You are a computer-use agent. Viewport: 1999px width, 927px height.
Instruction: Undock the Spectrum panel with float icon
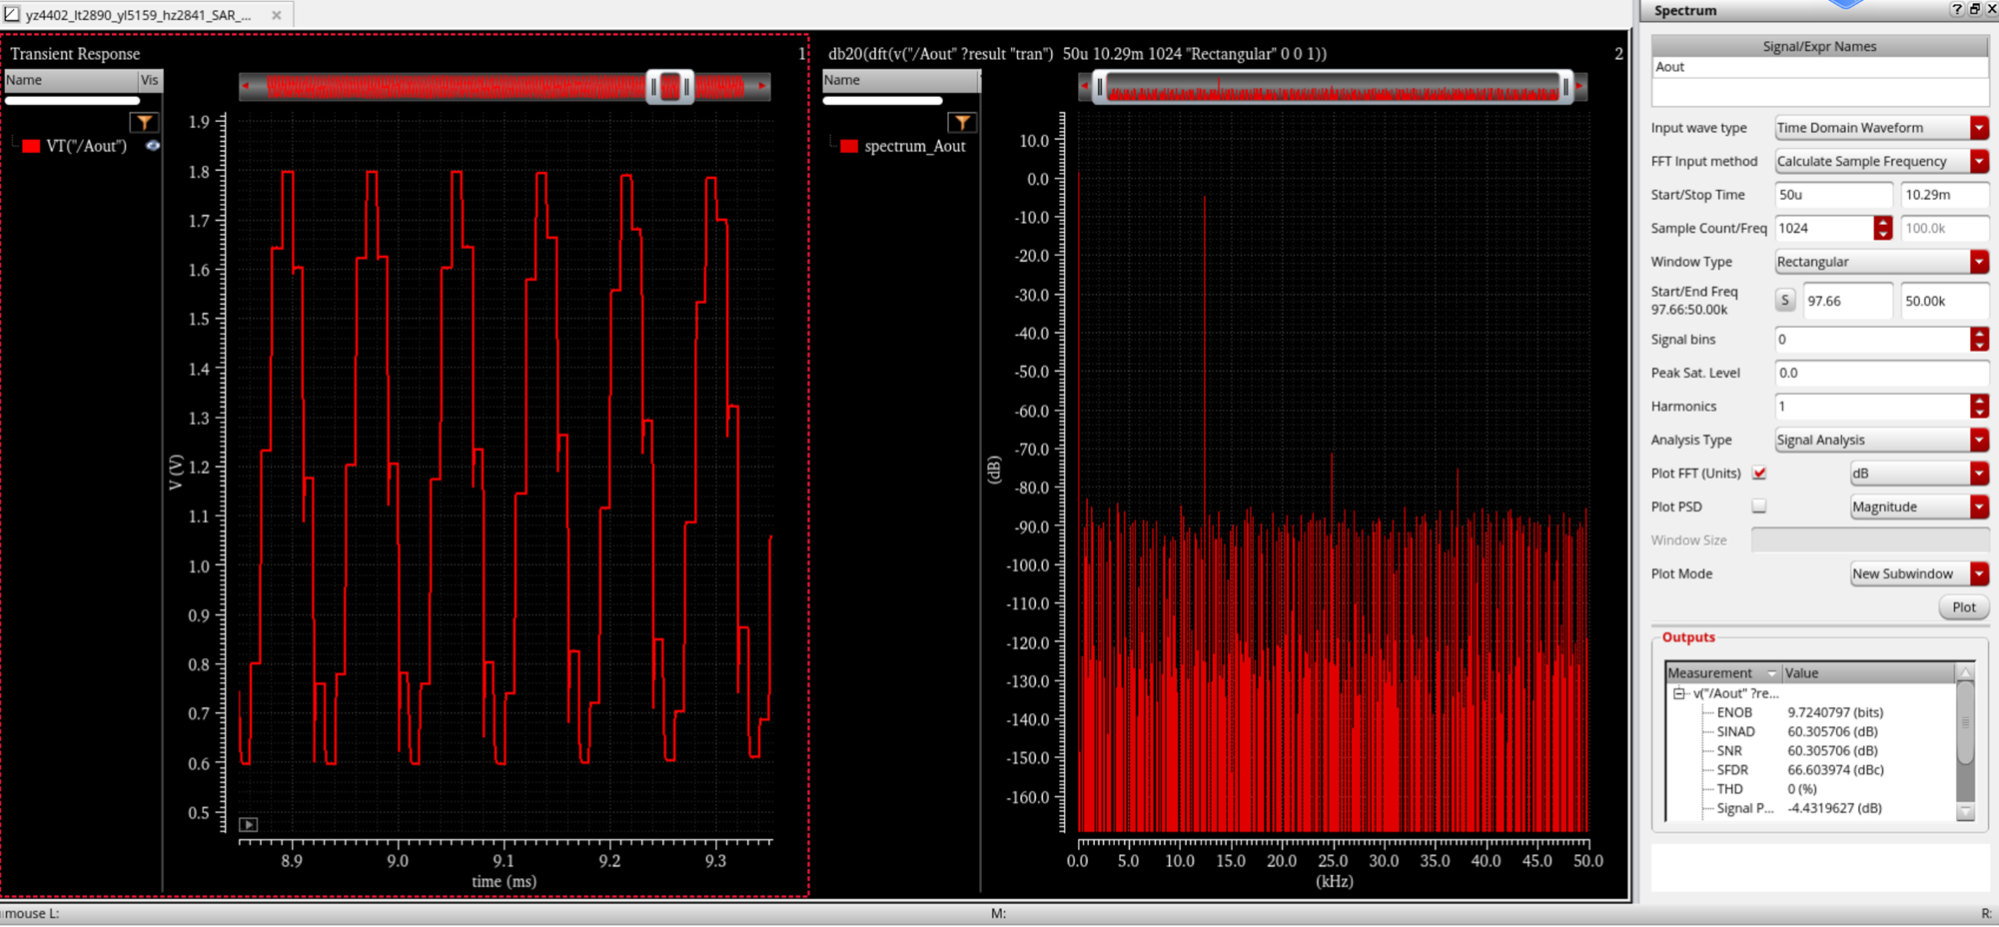tap(1974, 9)
